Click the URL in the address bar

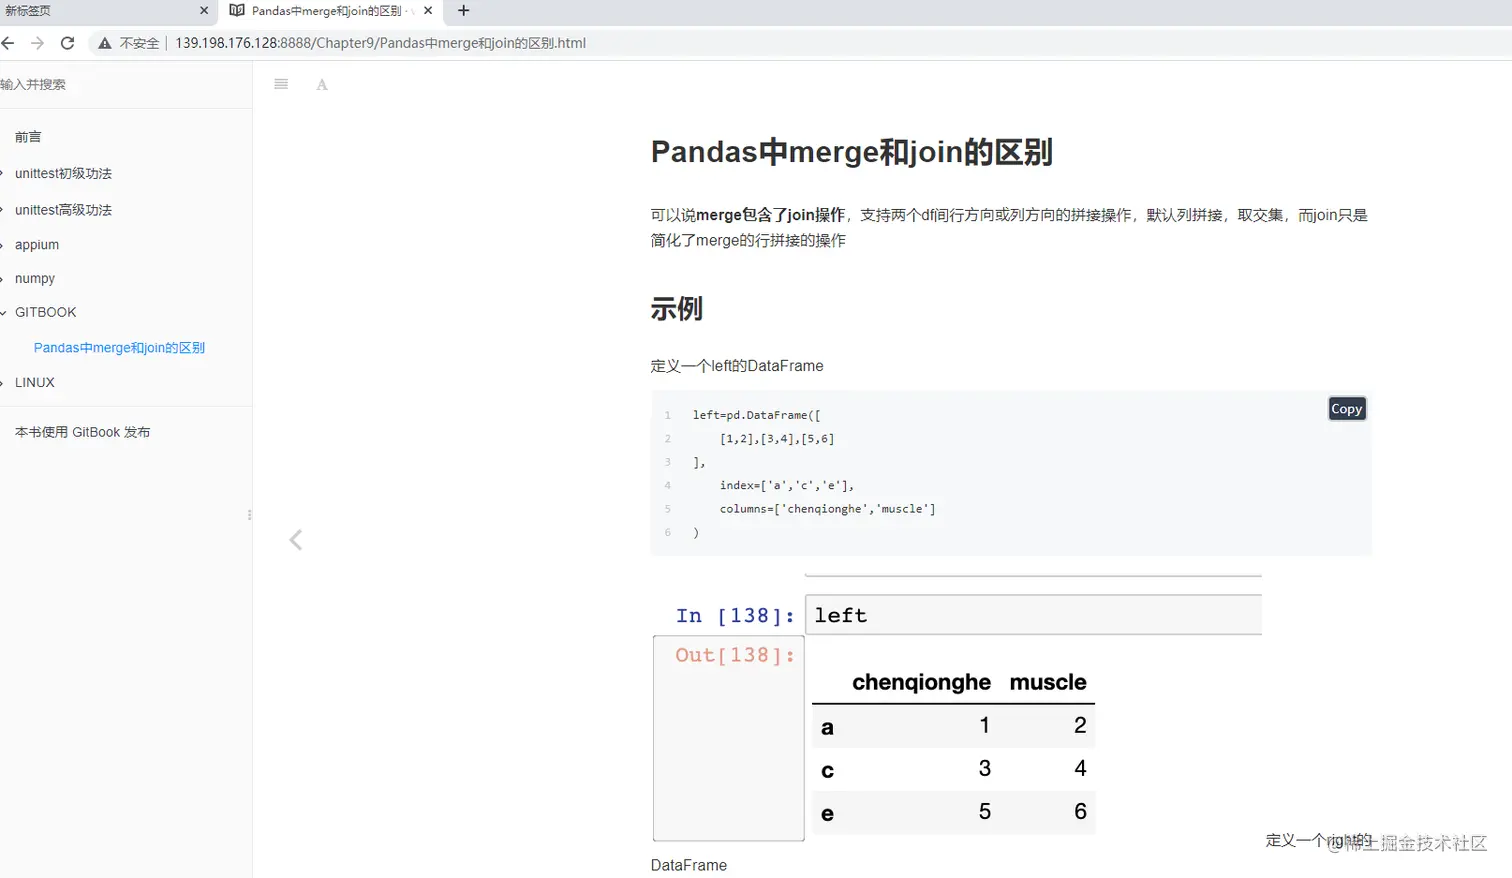pos(381,43)
